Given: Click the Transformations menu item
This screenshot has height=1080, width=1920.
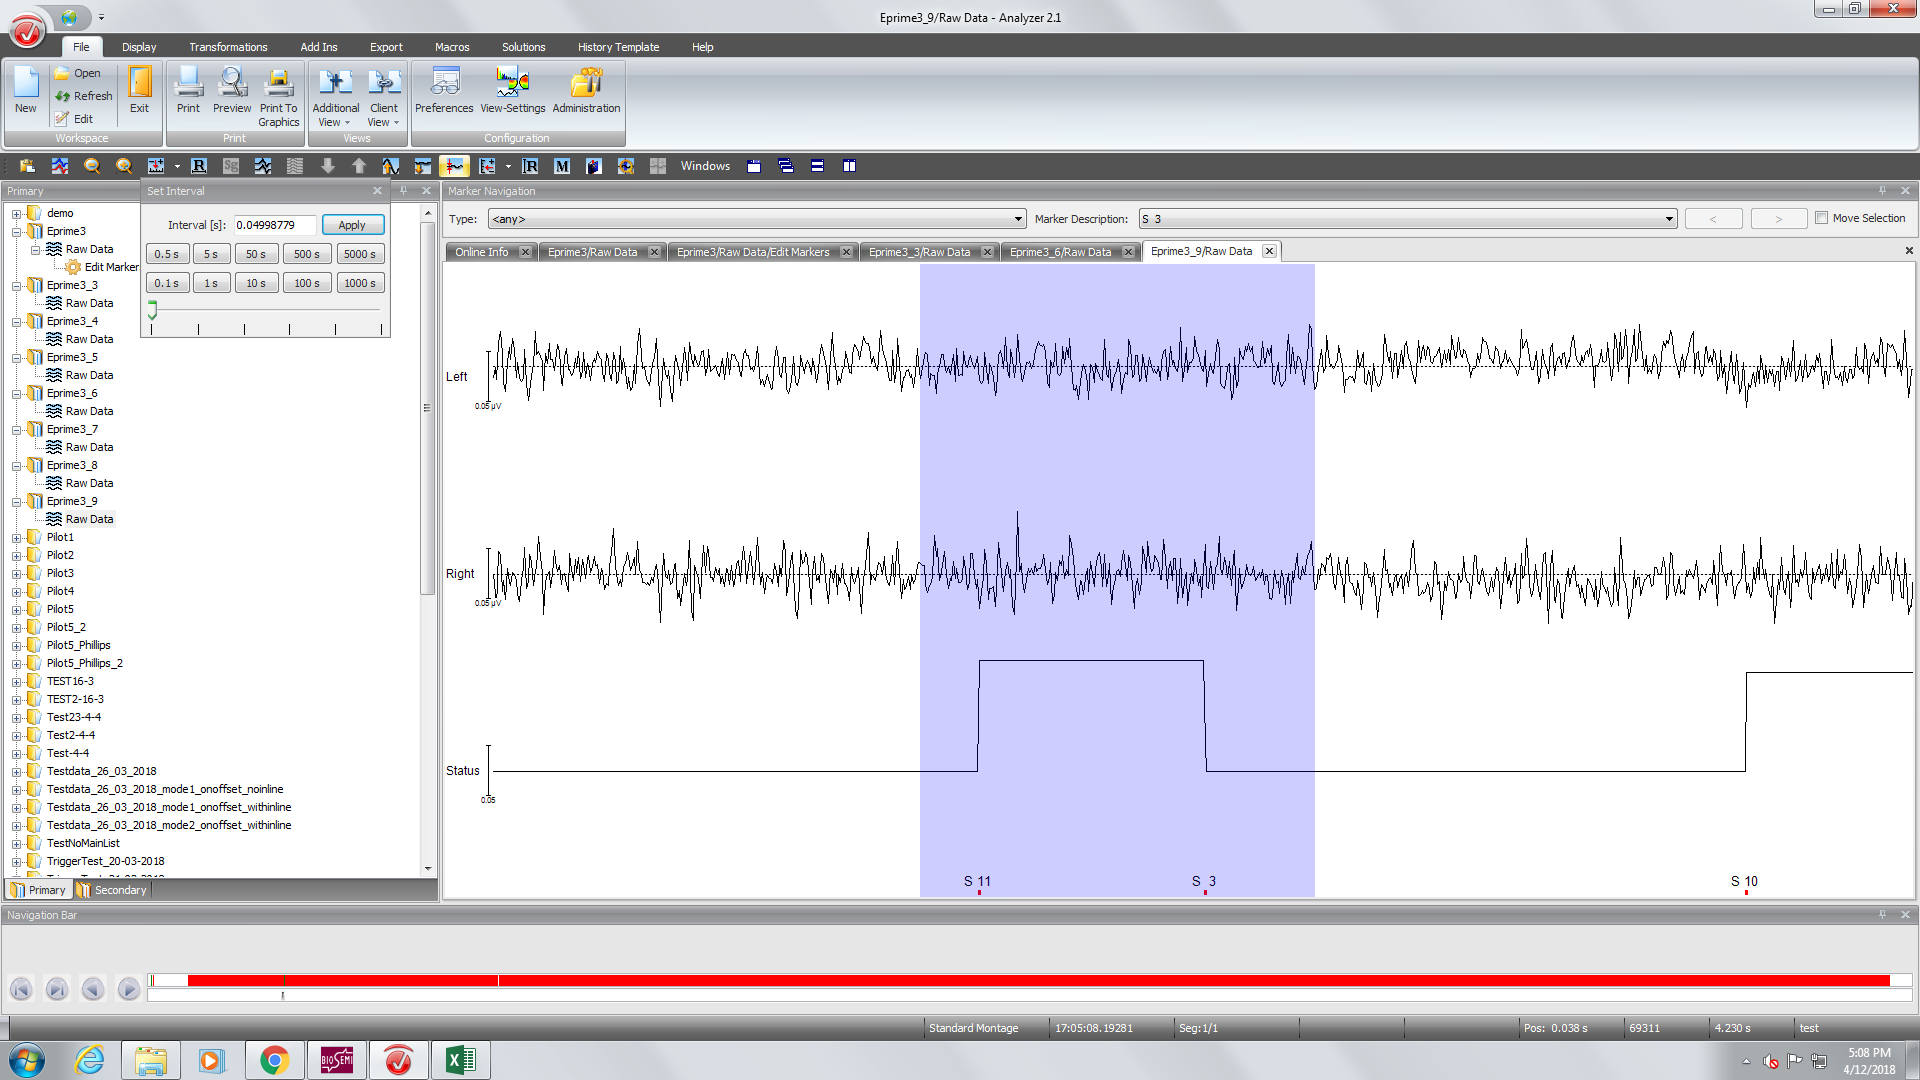Looking at the screenshot, I should pos(227,46).
